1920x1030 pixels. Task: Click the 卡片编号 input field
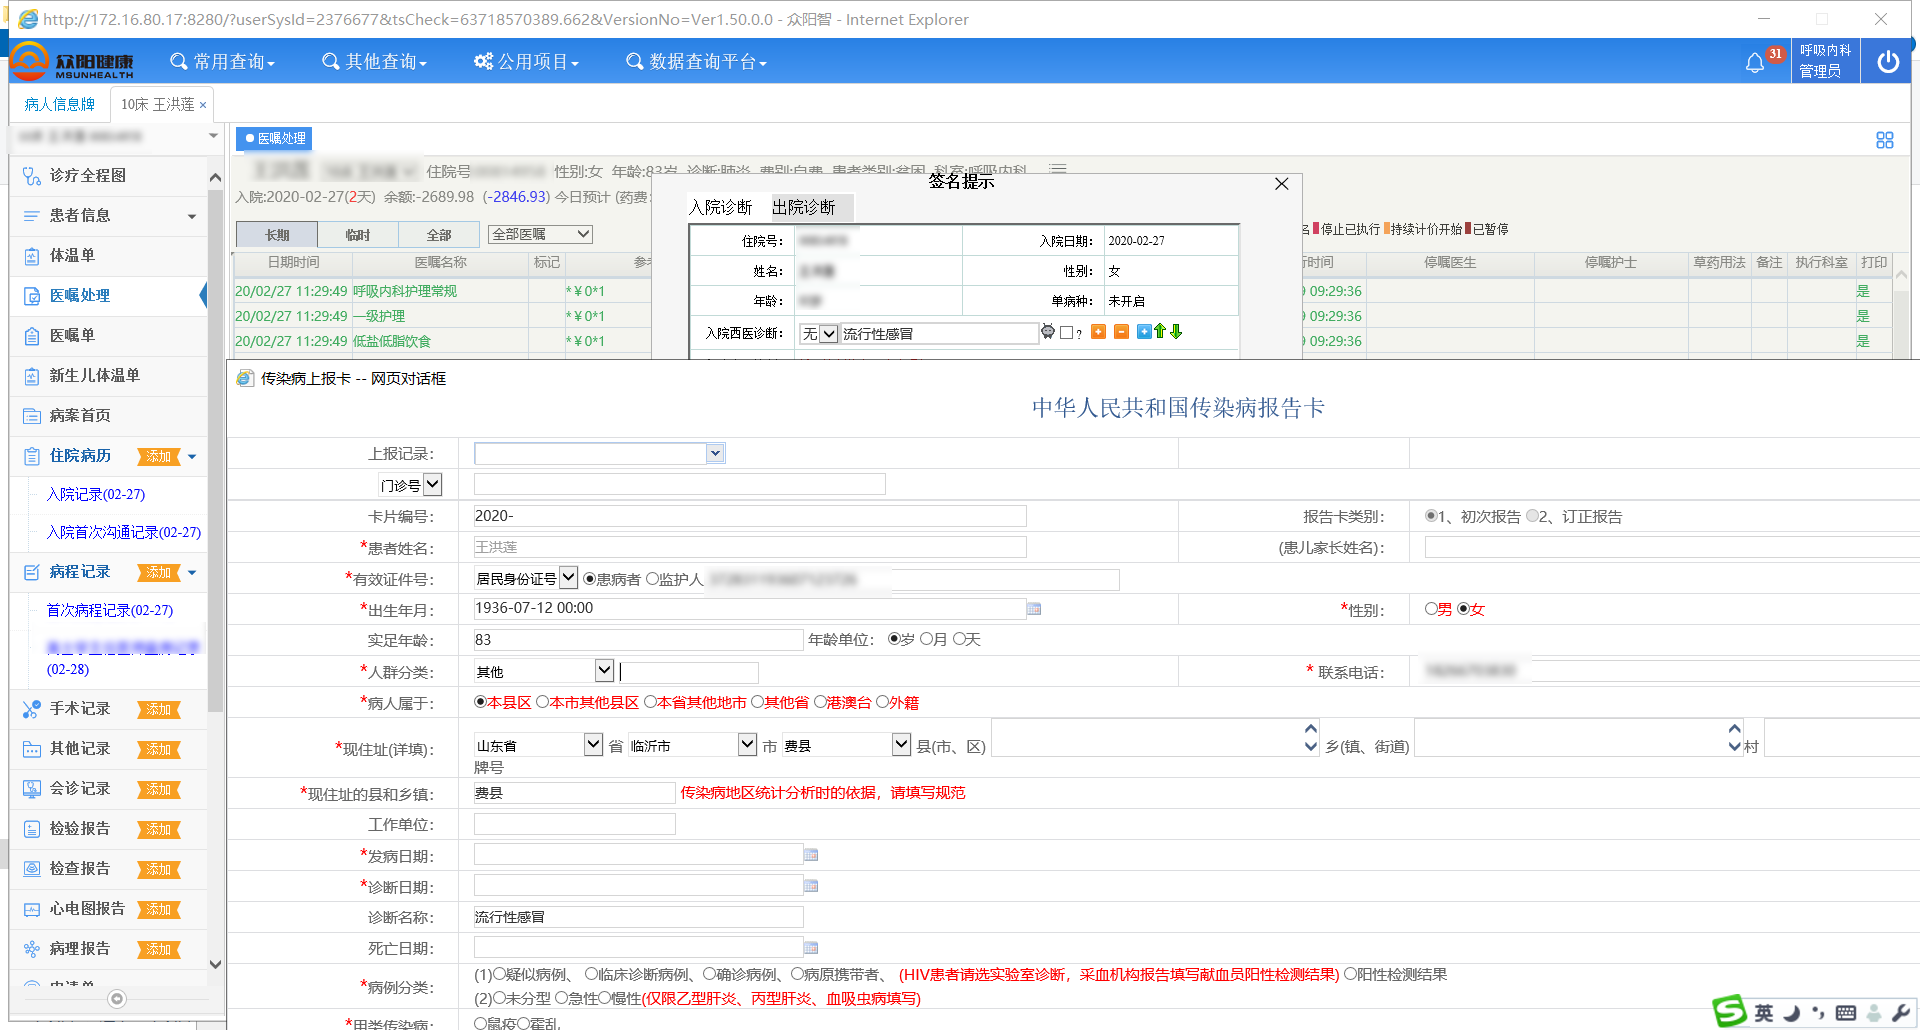tap(750, 516)
